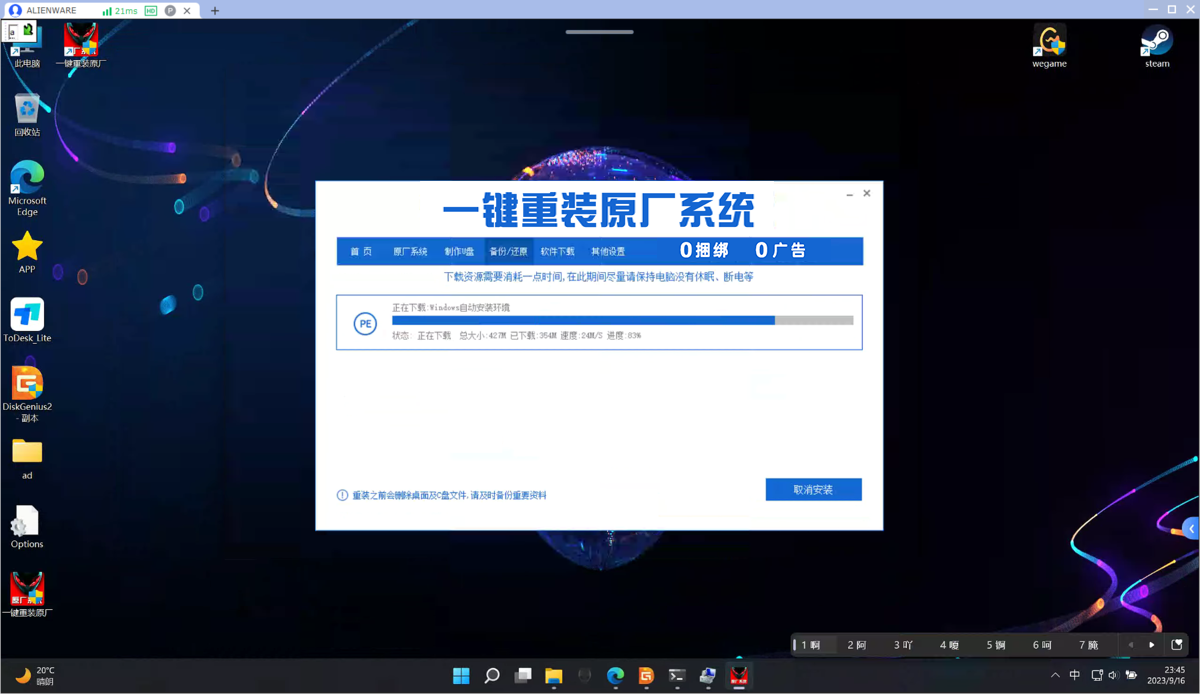The height and width of the screenshot is (694, 1200).
Task: Launch Microsoft Edge from desktop shortcut
Action: pos(27,188)
